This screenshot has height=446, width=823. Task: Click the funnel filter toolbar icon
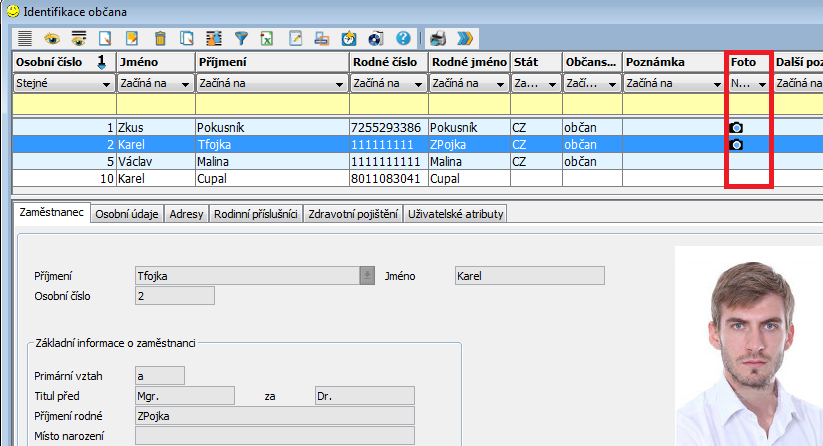241,39
